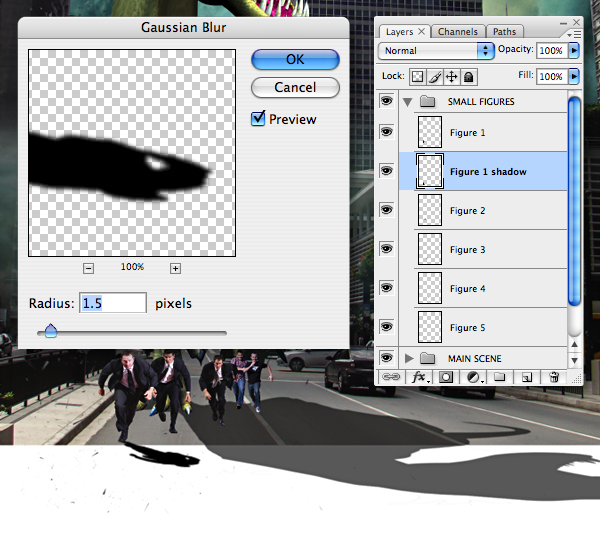
Task: Click the SMALL FIGURES group name
Action: coord(481,102)
